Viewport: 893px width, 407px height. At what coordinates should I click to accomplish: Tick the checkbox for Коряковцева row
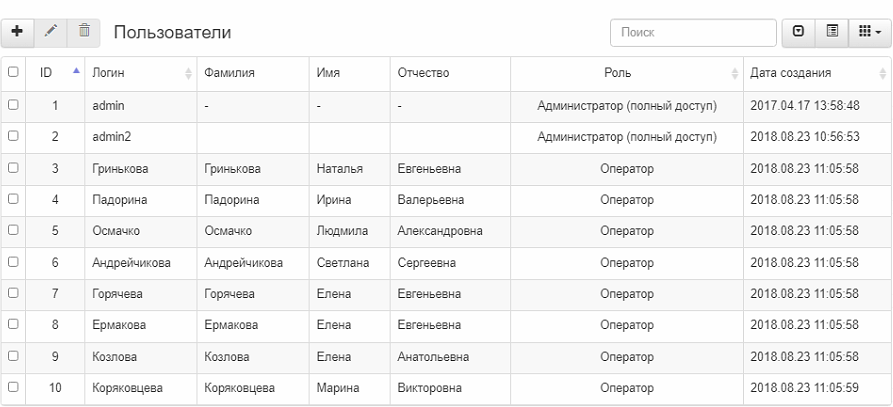pos(13,386)
